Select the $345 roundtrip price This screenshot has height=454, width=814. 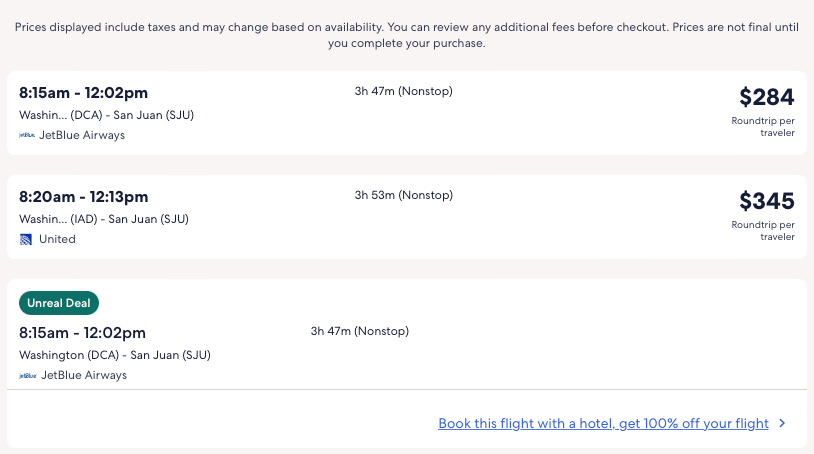pyautogui.click(x=766, y=201)
